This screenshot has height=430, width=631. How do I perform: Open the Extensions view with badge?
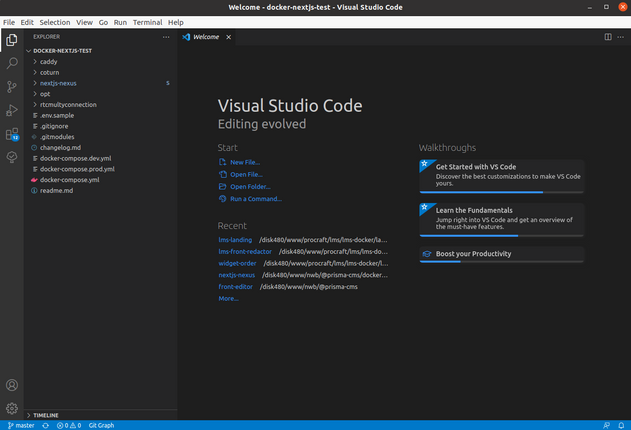[12, 134]
